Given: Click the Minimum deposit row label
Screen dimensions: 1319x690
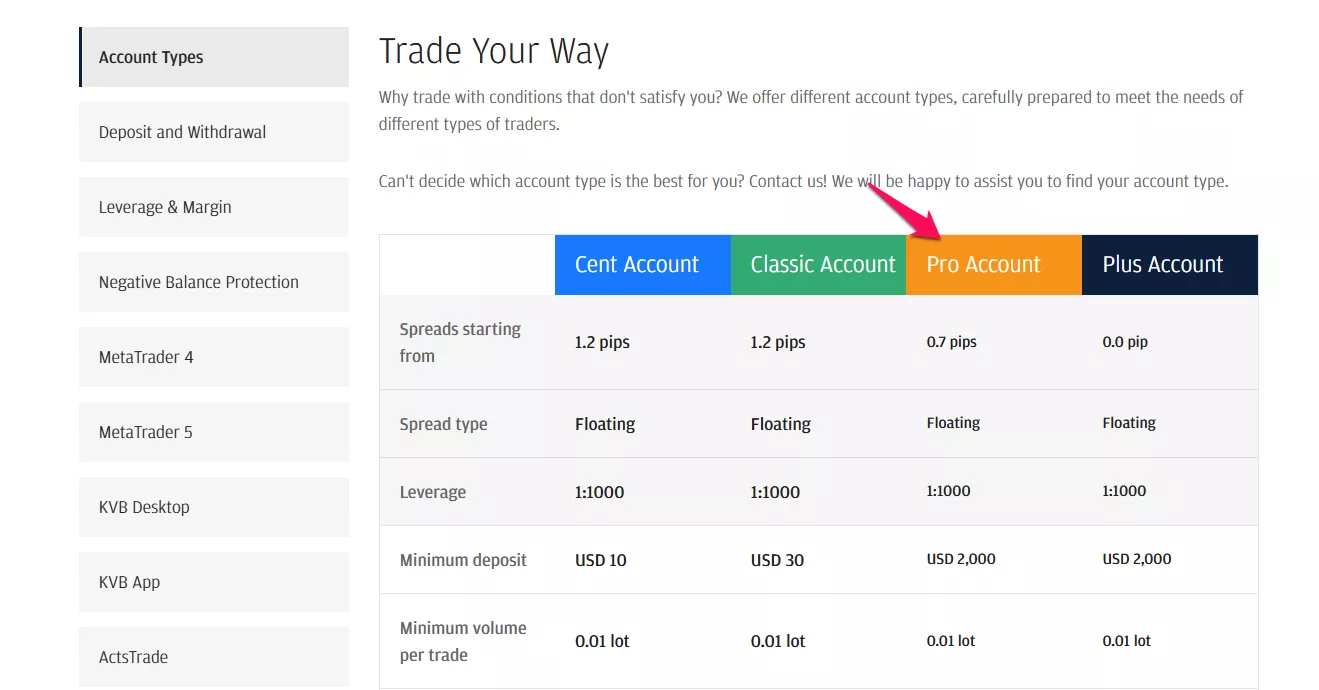Looking at the screenshot, I should (x=463, y=560).
